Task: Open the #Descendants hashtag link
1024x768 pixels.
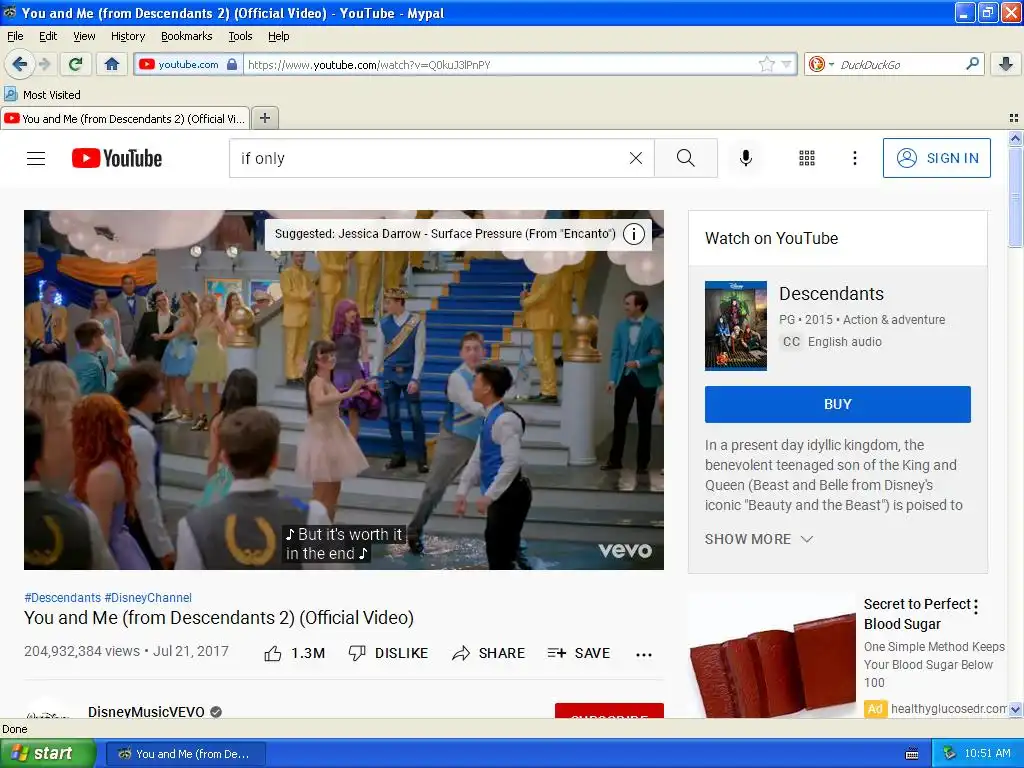Action: pyautogui.click(x=63, y=598)
